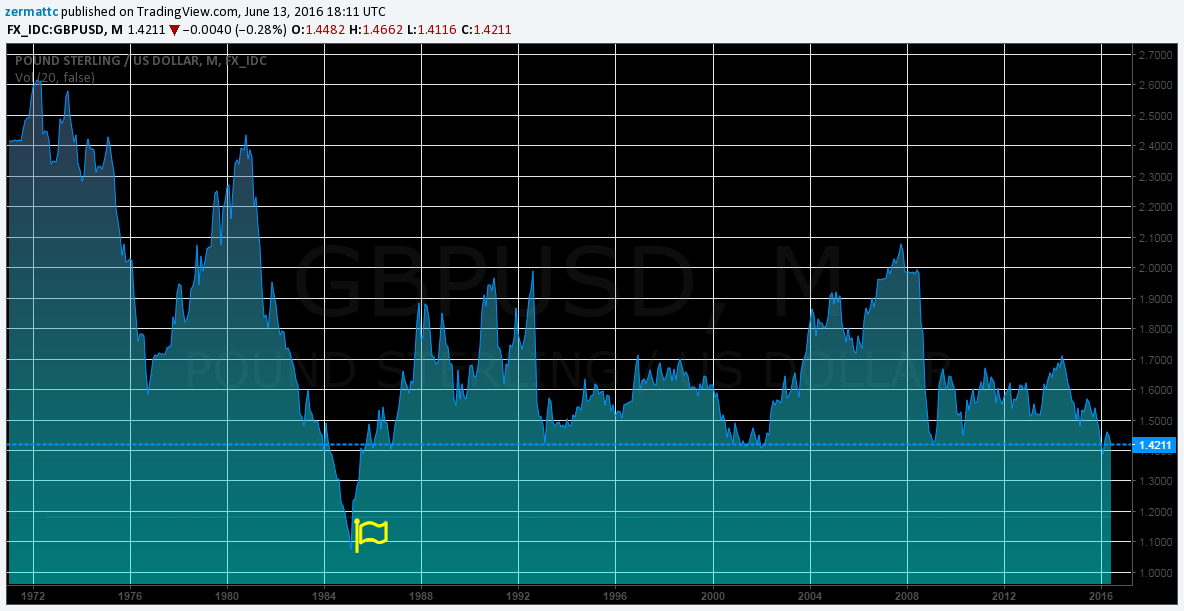Click the 2.6000 price axis label
Viewport: 1184px width, 611px height.
coord(1156,85)
